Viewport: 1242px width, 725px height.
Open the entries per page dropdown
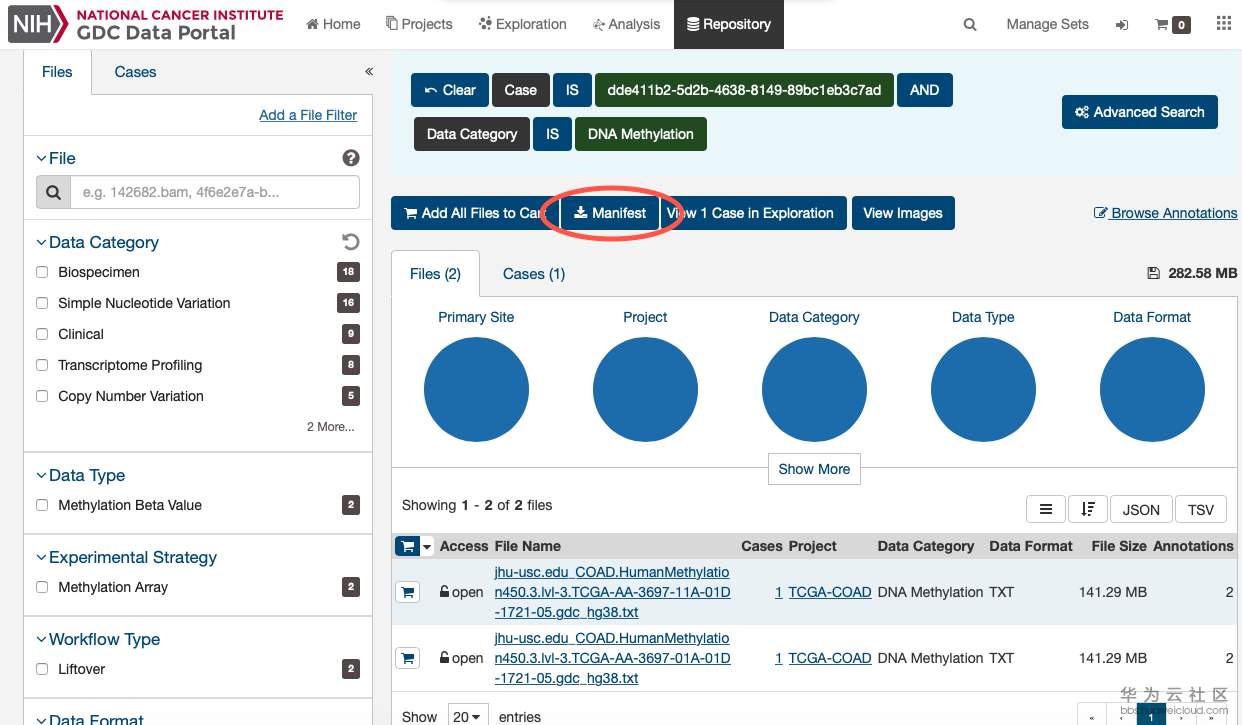point(468,717)
